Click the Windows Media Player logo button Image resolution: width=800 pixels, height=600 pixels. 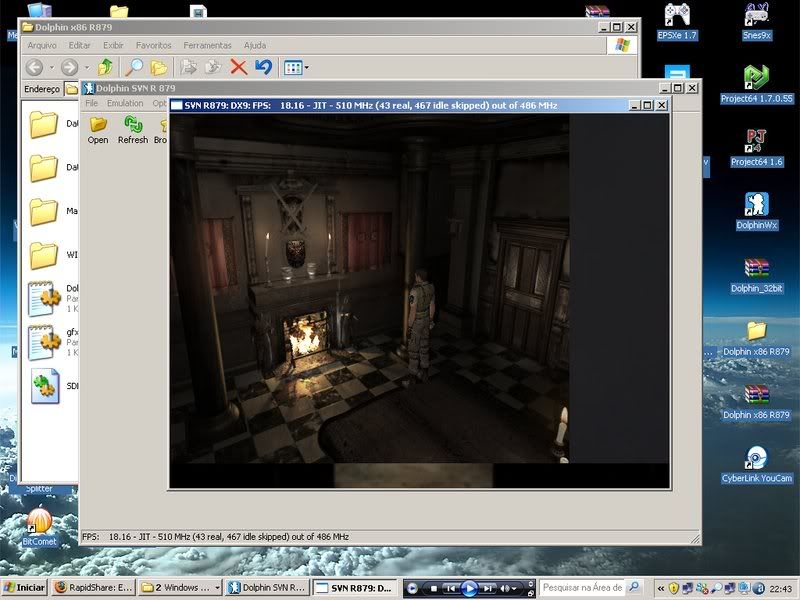(412, 589)
